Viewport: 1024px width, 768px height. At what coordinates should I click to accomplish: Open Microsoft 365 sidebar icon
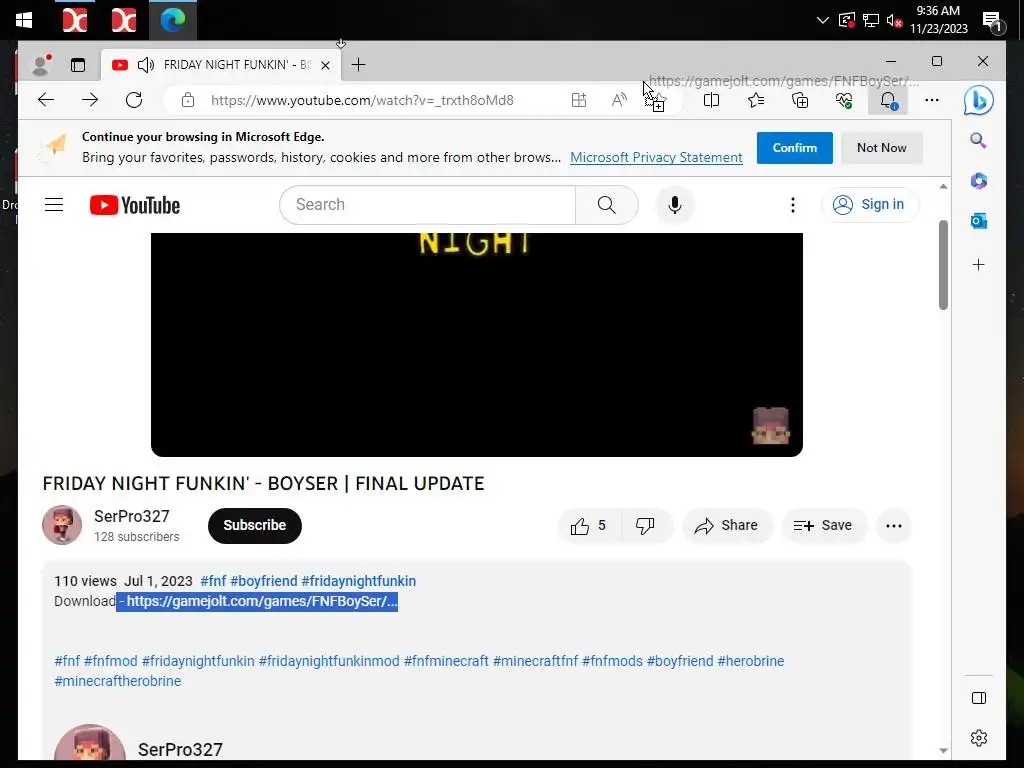(x=978, y=181)
